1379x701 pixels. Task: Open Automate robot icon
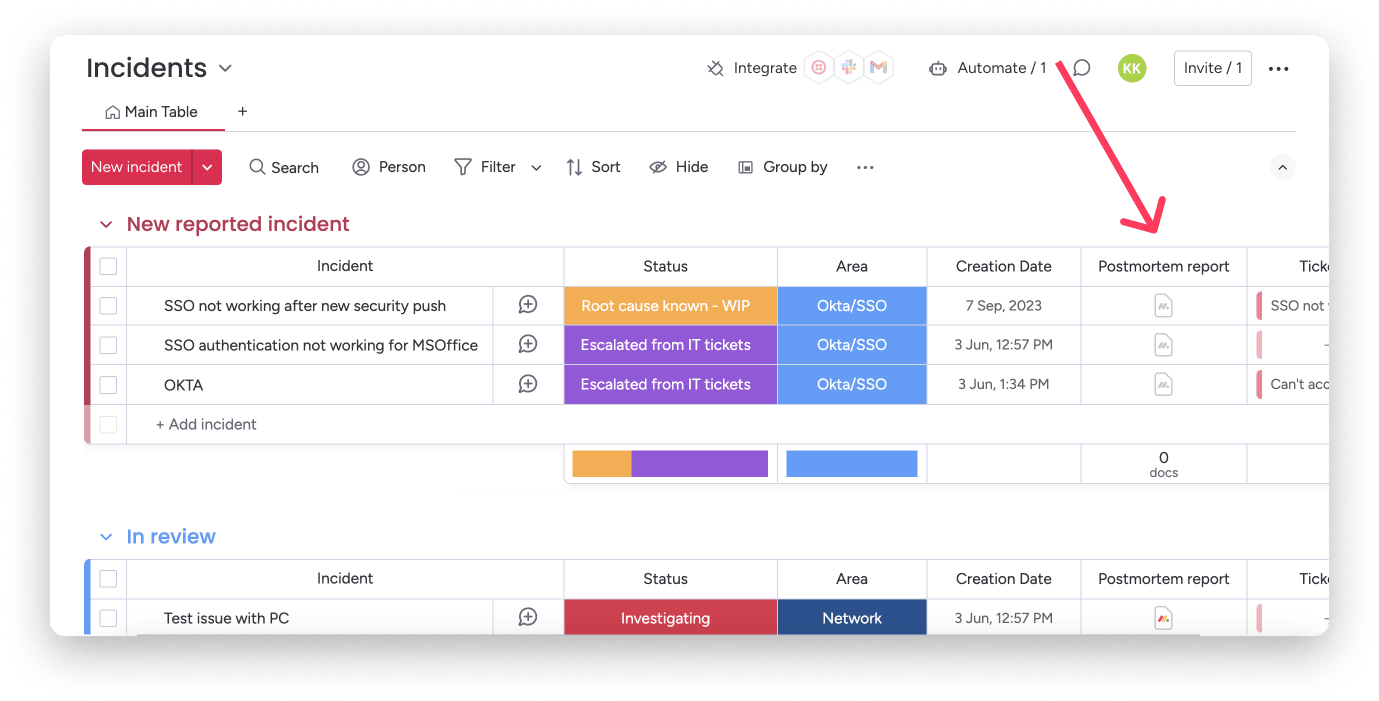(938, 68)
